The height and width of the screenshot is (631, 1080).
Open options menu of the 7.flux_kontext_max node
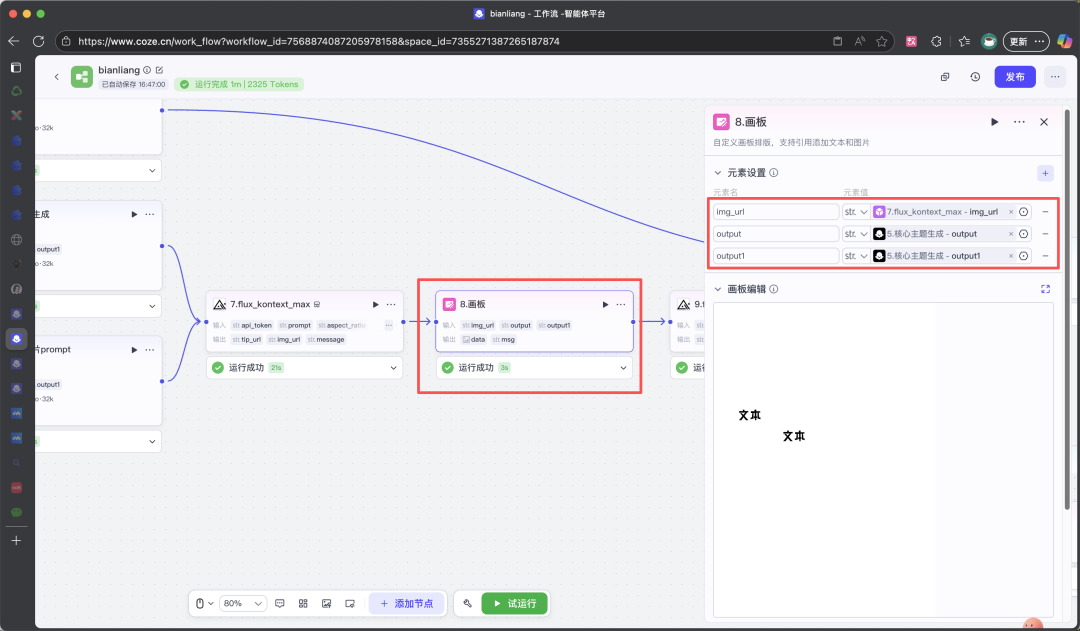click(391, 304)
